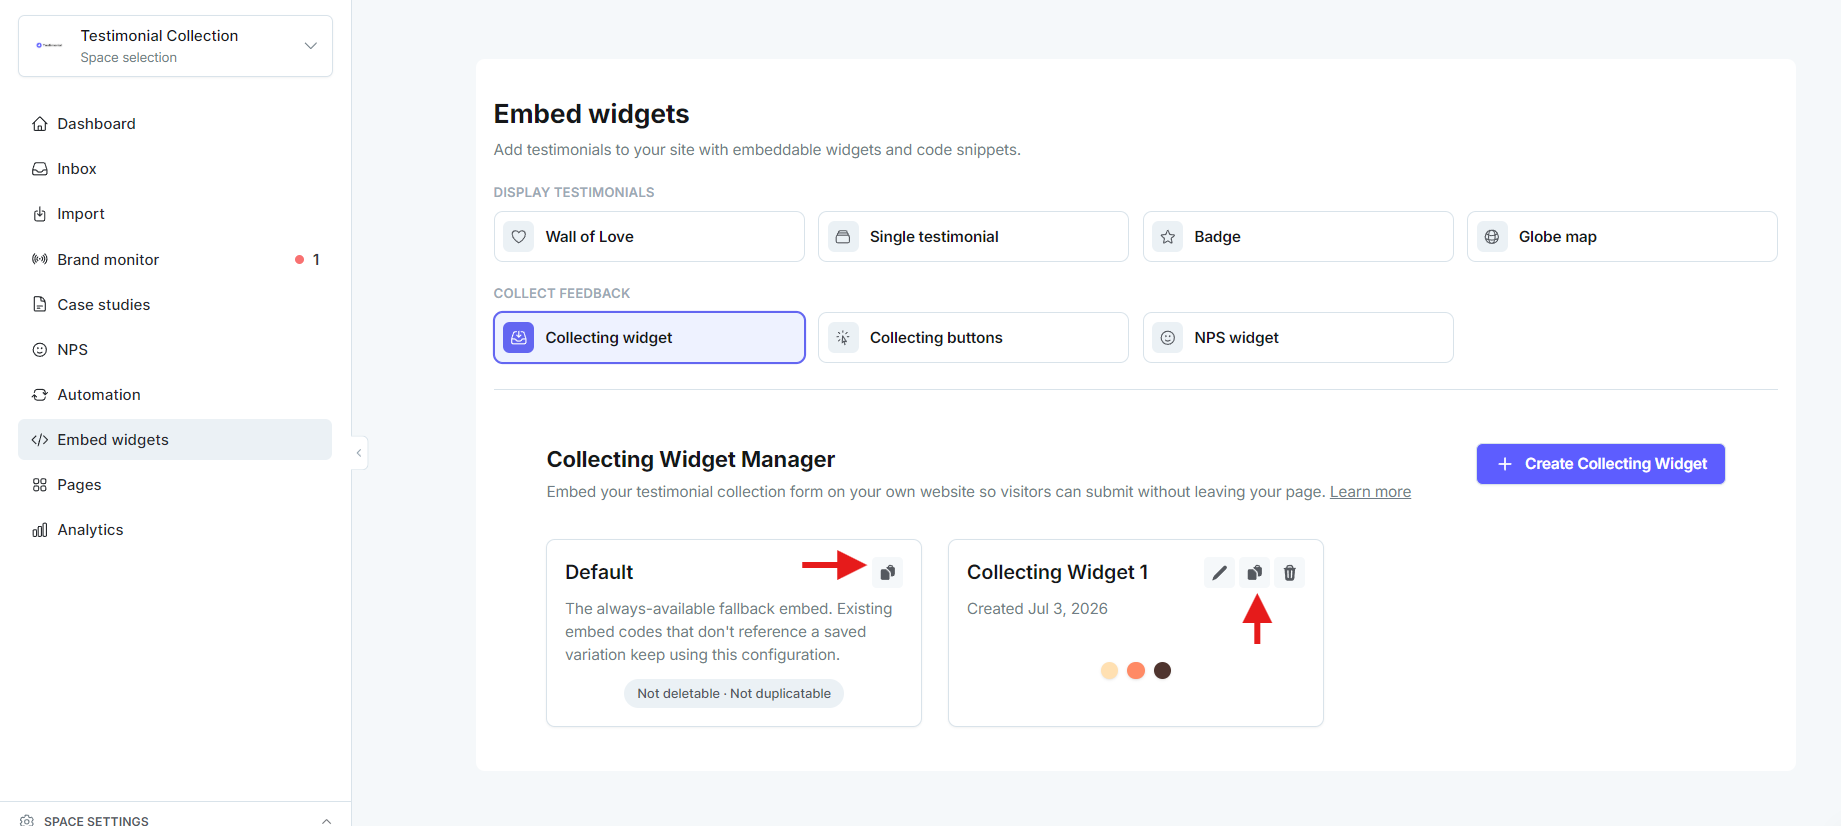Choose the Badge widget option
The height and width of the screenshot is (826, 1841).
1298,237
